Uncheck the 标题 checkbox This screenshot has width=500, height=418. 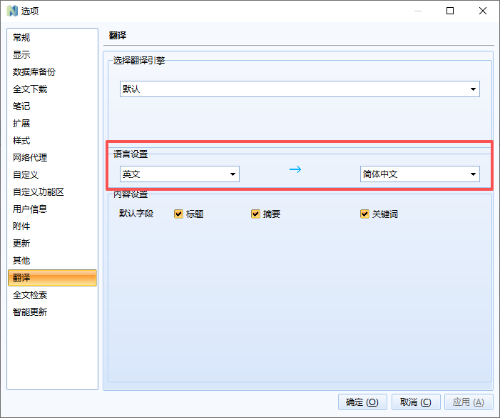(x=179, y=214)
